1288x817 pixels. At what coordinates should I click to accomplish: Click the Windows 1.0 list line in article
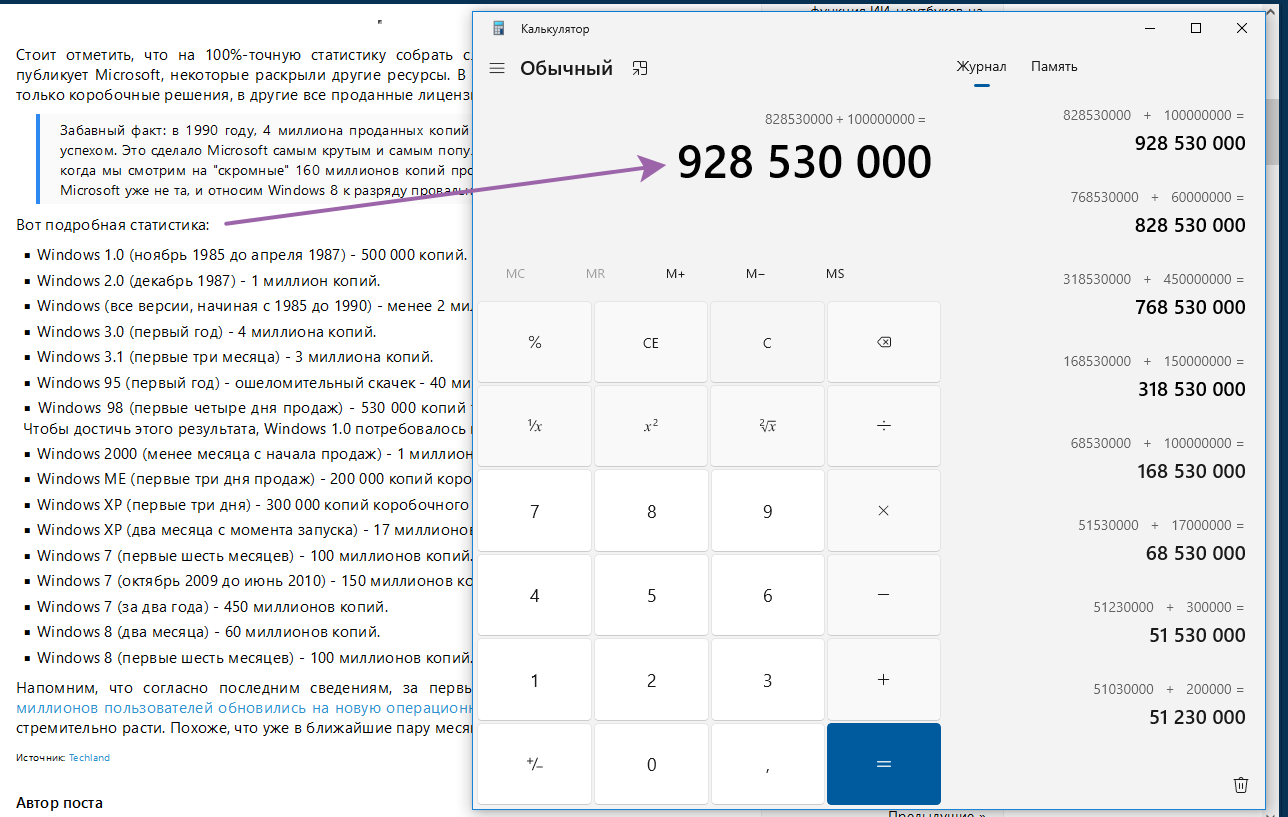252,254
